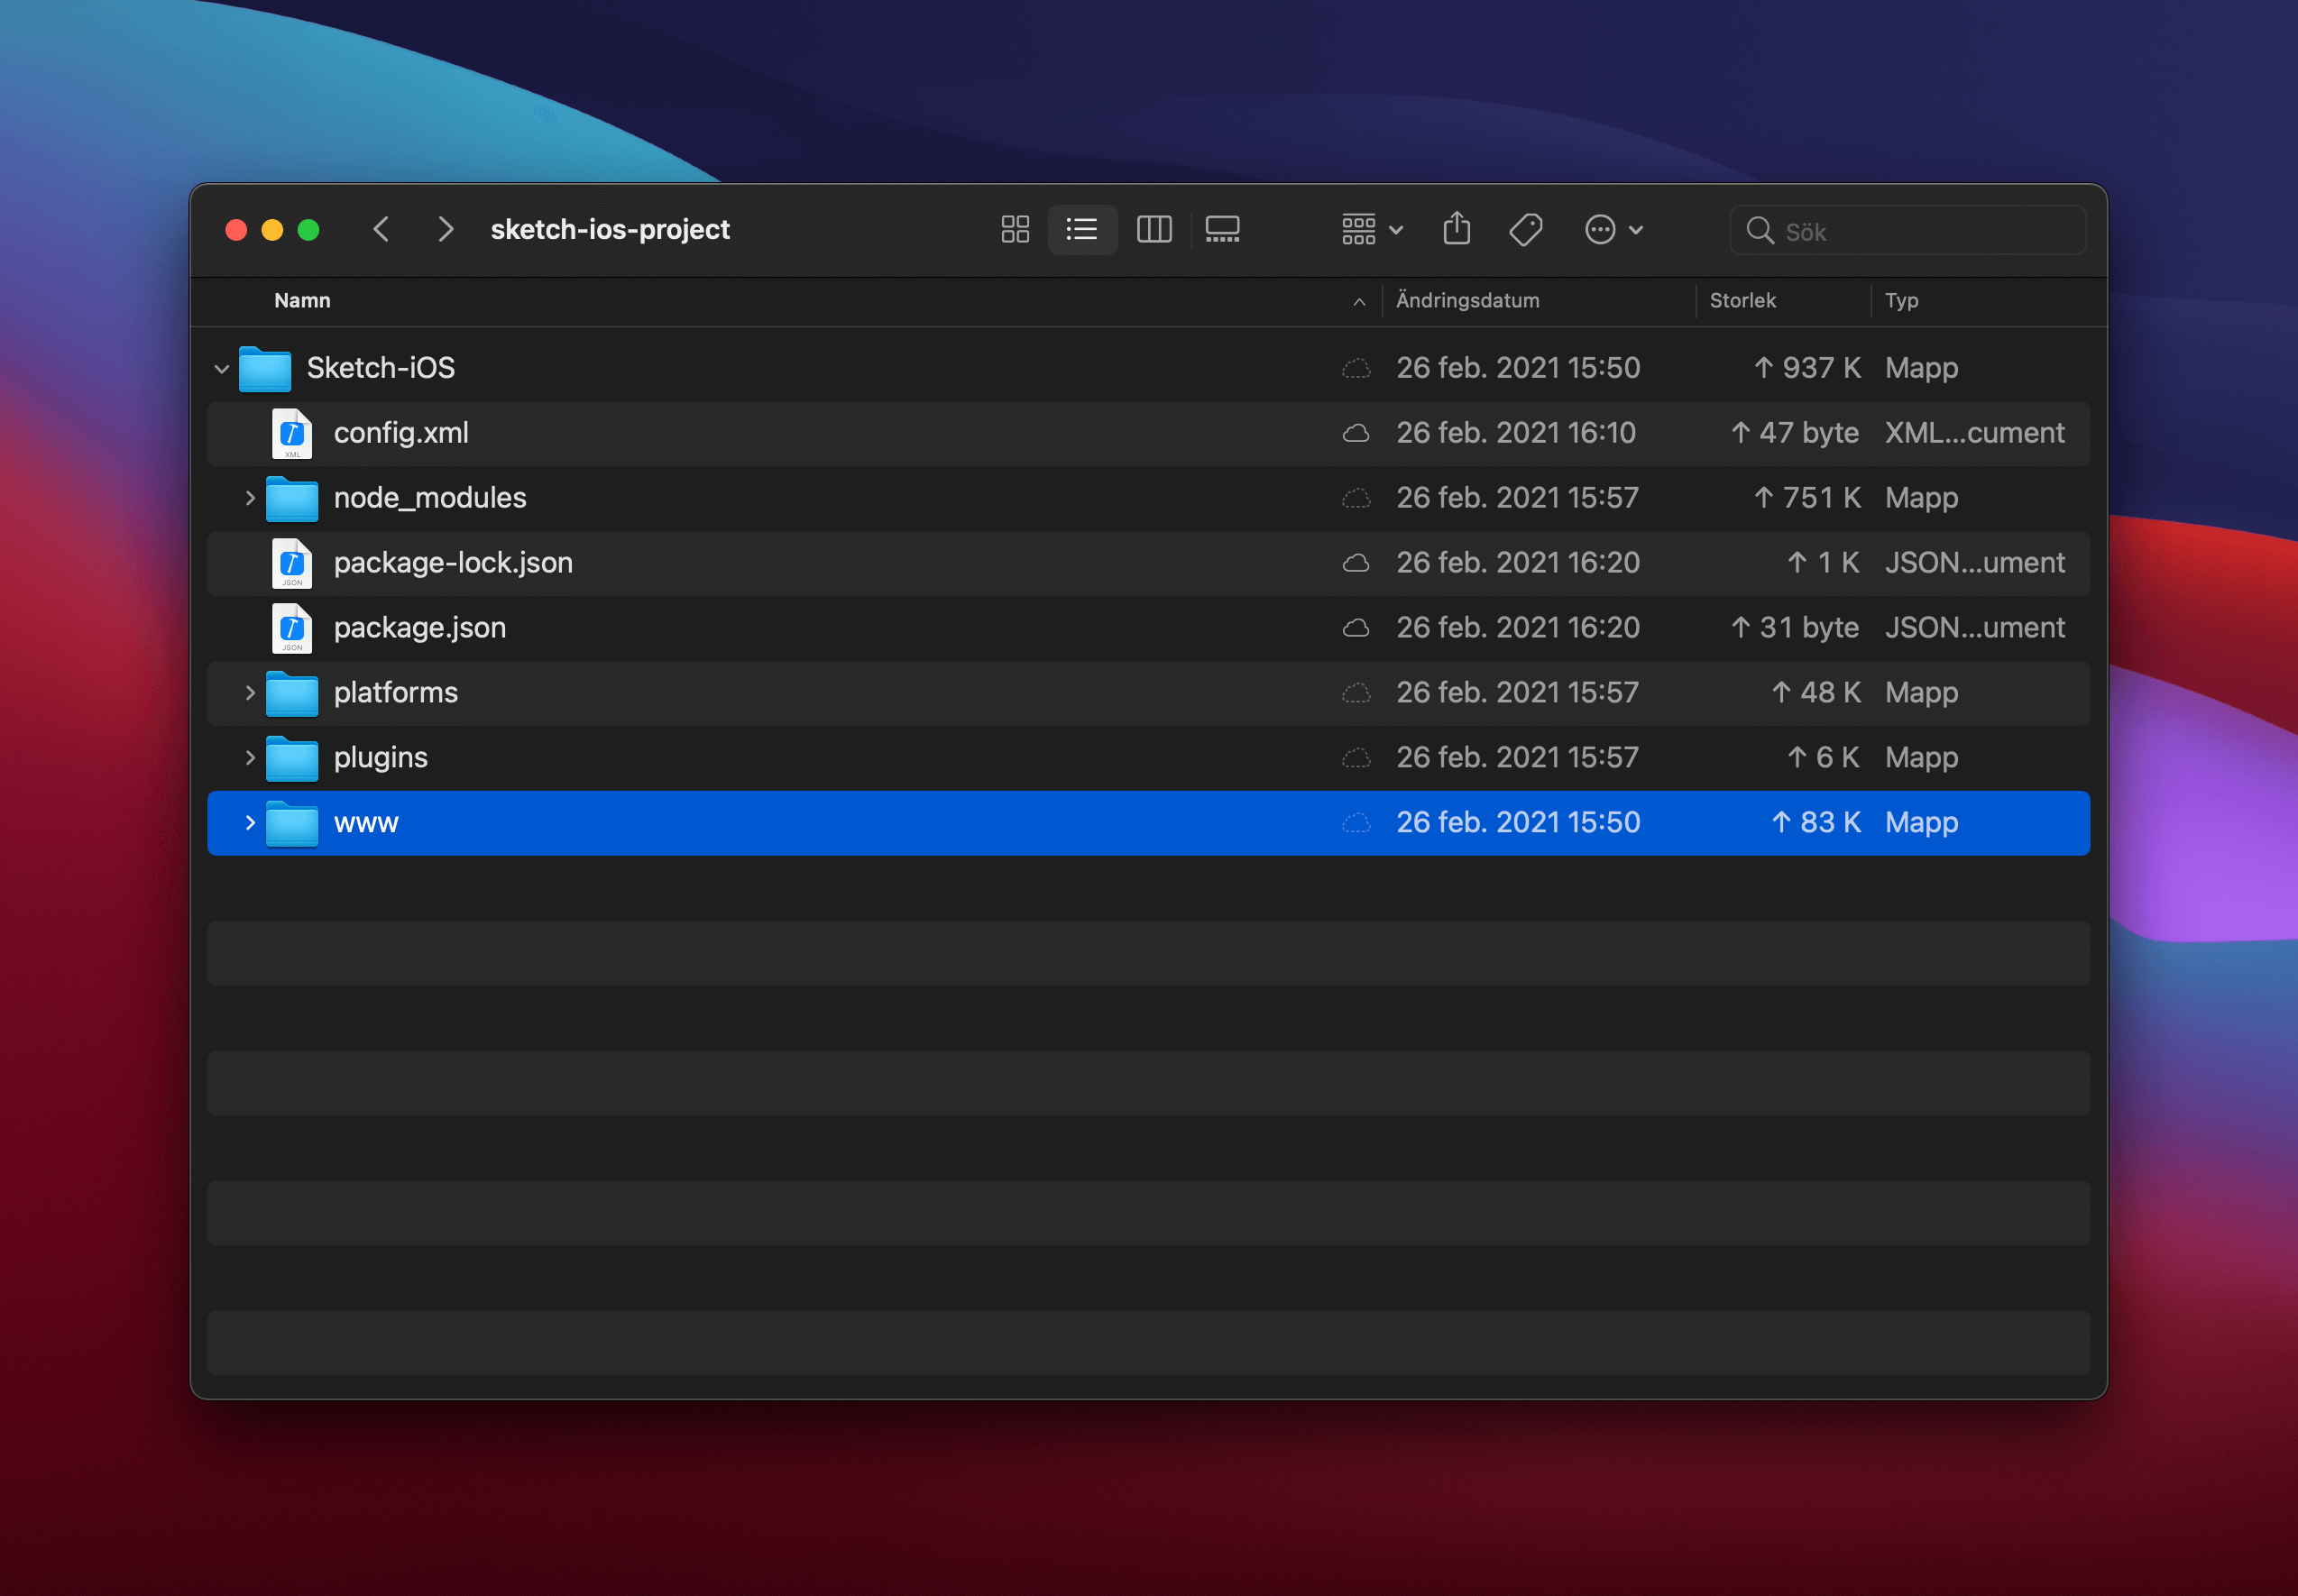The image size is (2298, 1596).
Task: Click the iCloud status icon for config.xml
Action: [x=1355, y=433]
